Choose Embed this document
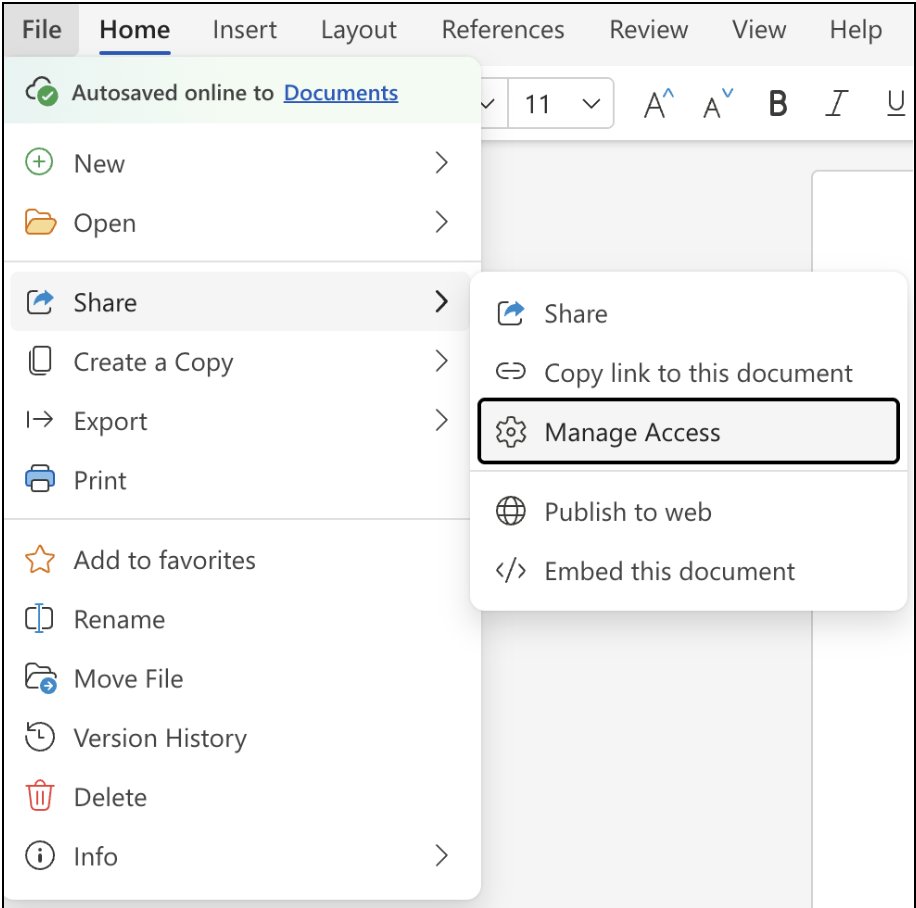Screen dimensions: 916x908 688,571
